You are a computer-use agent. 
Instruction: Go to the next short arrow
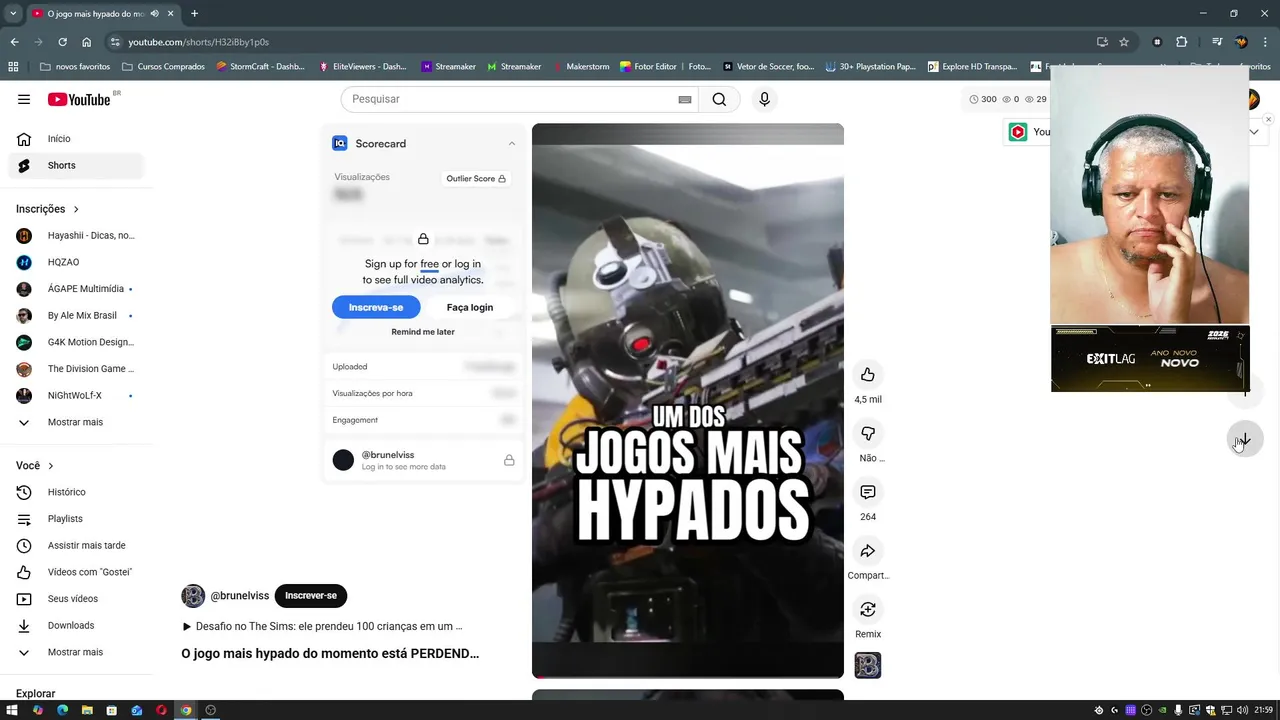point(1245,440)
